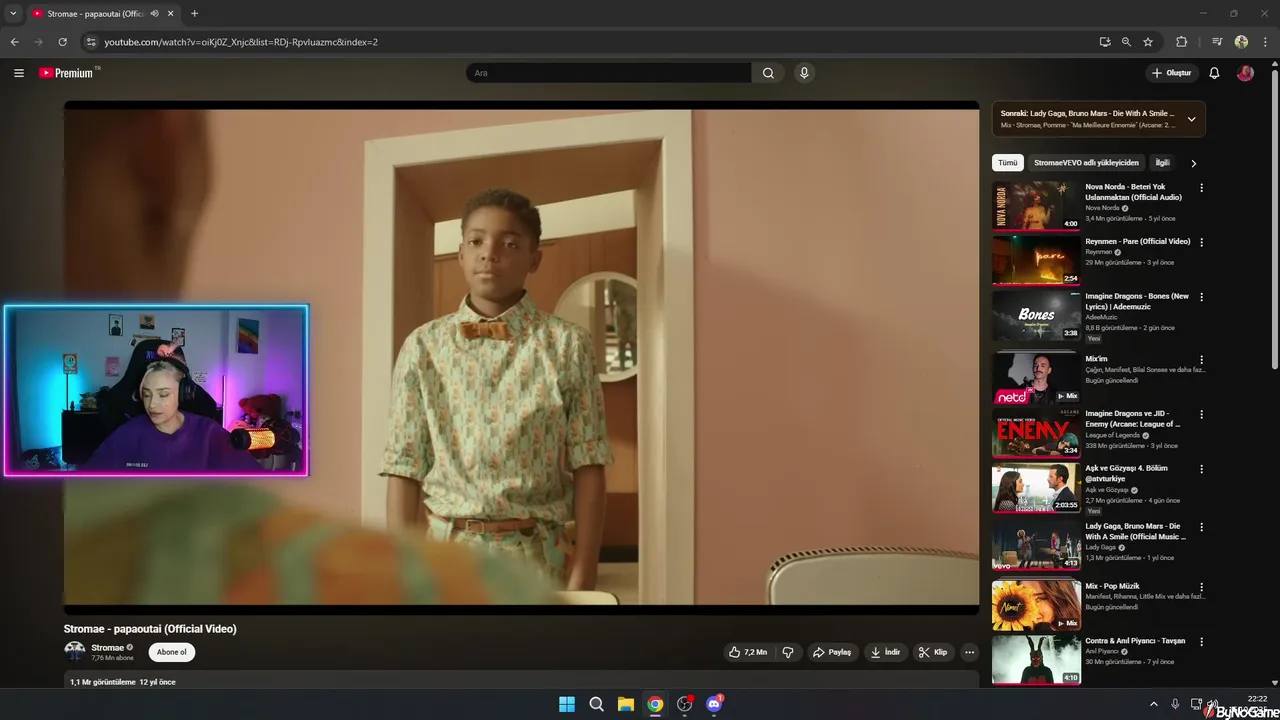Open Enemy Arcane video title

[1133, 419]
